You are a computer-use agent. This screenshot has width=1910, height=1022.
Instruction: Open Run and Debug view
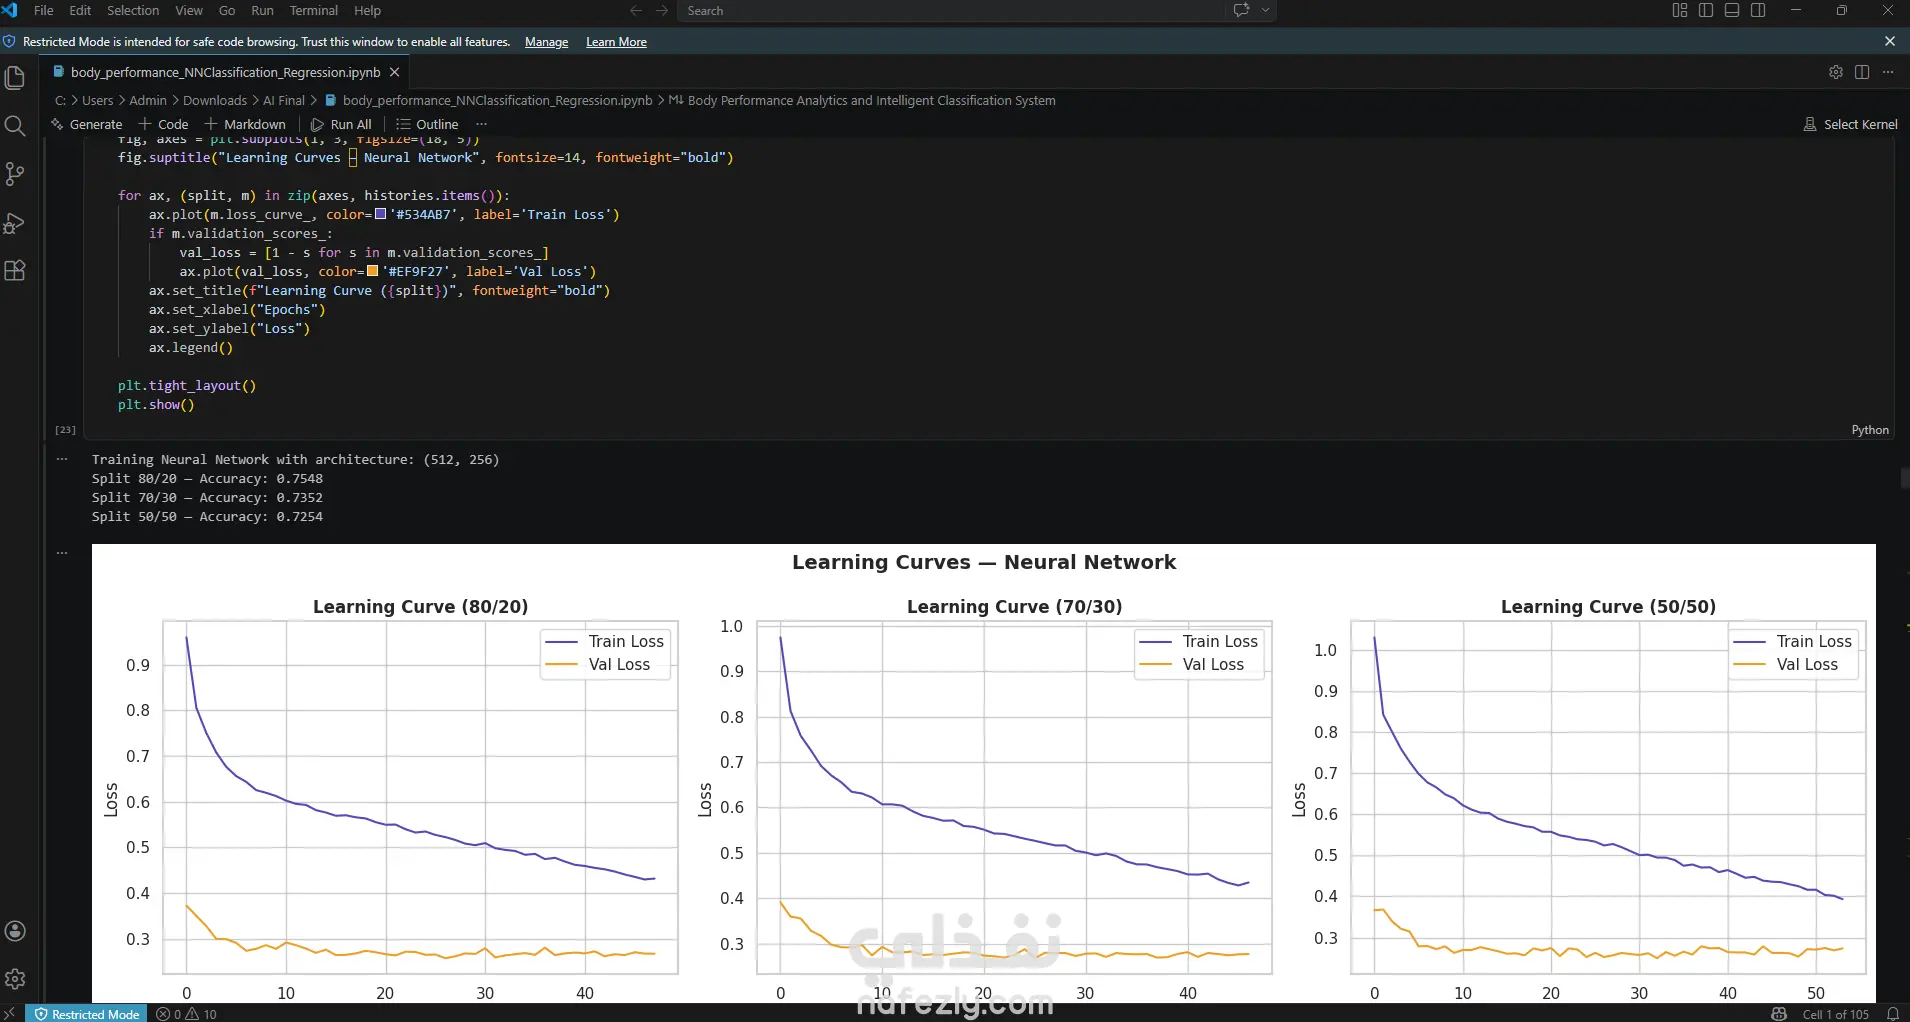[15, 223]
